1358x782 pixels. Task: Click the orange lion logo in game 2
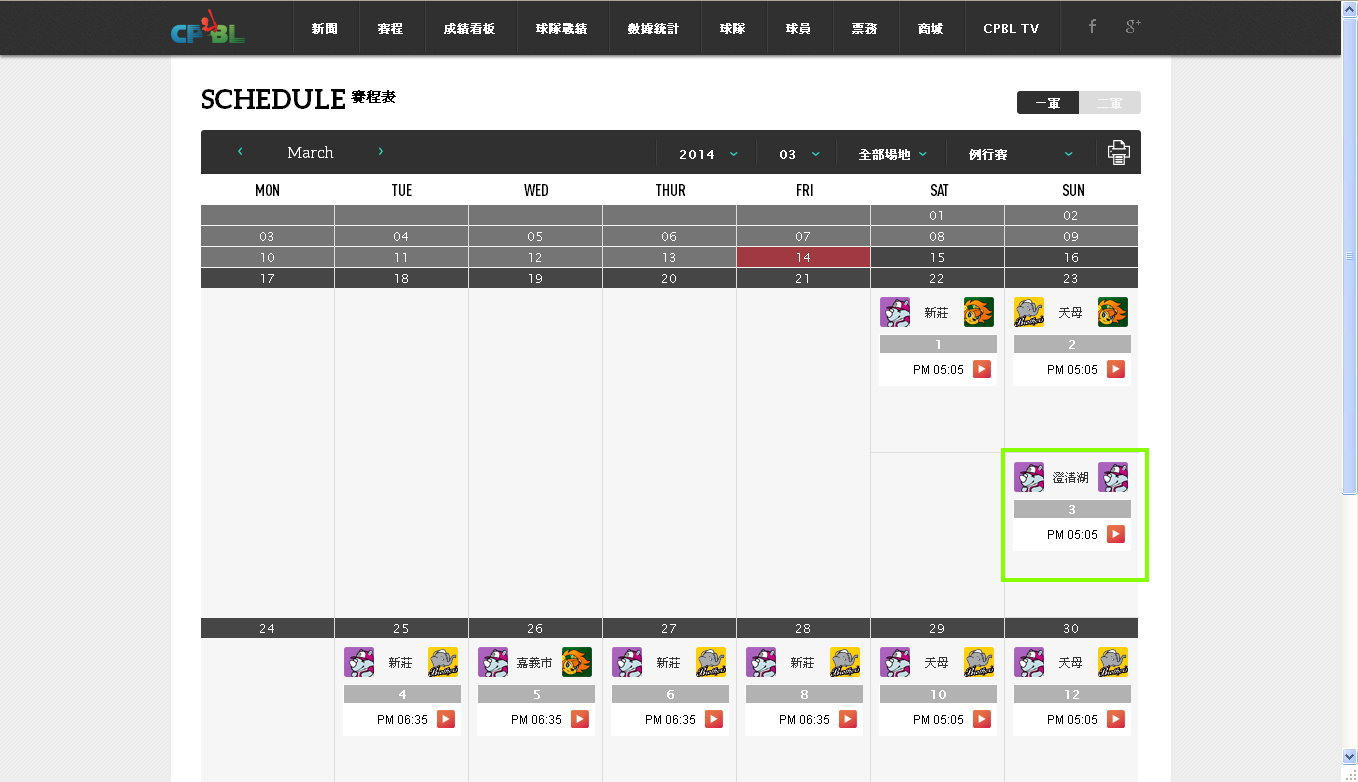tap(1113, 312)
